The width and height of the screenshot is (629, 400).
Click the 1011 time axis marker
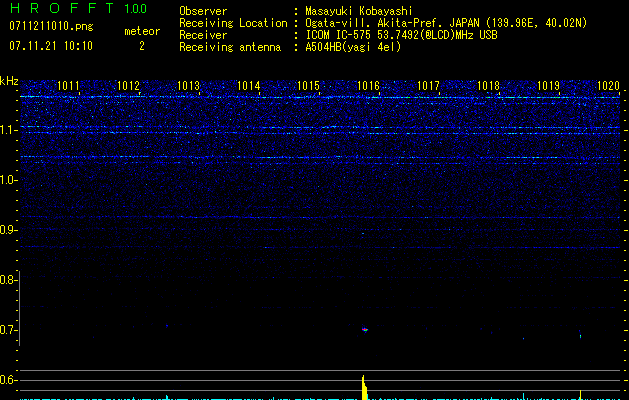click(x=69, y=87)
